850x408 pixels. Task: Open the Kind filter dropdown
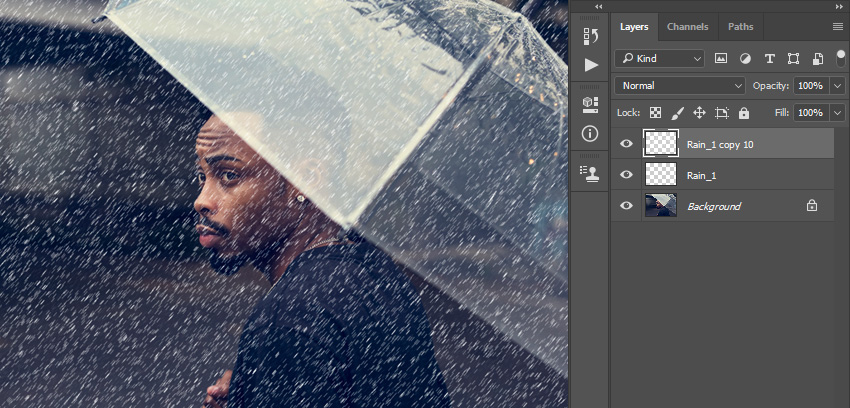pos(659,59)
